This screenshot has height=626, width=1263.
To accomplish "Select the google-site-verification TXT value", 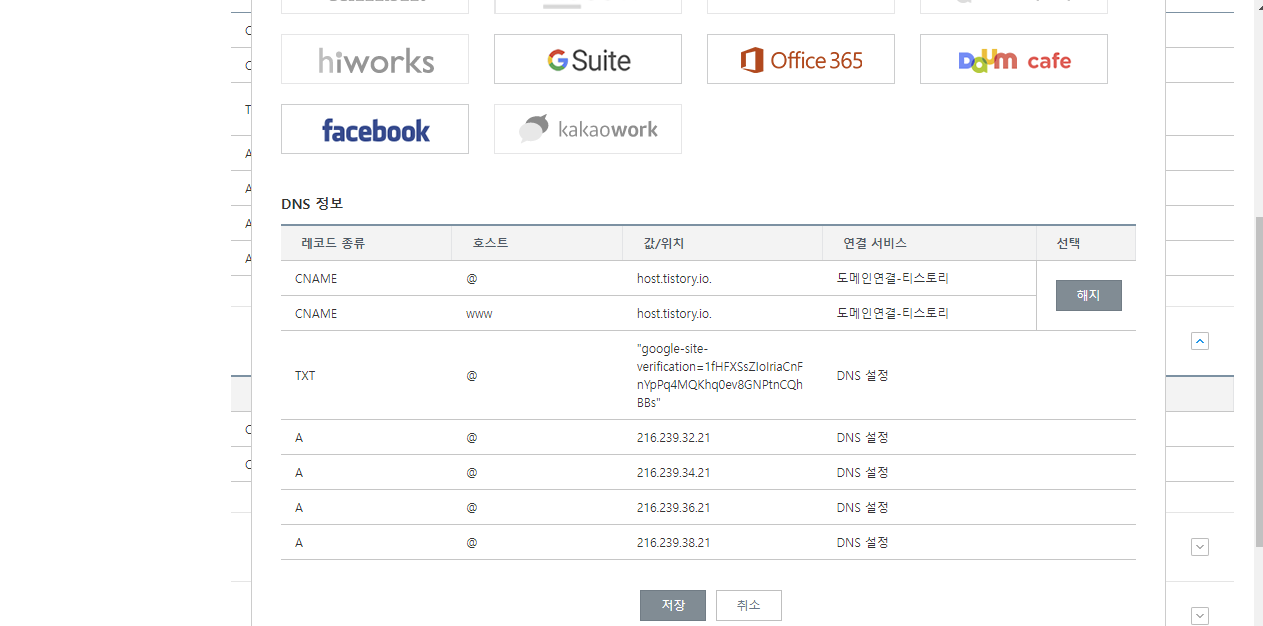I will (x=719, y=375).
